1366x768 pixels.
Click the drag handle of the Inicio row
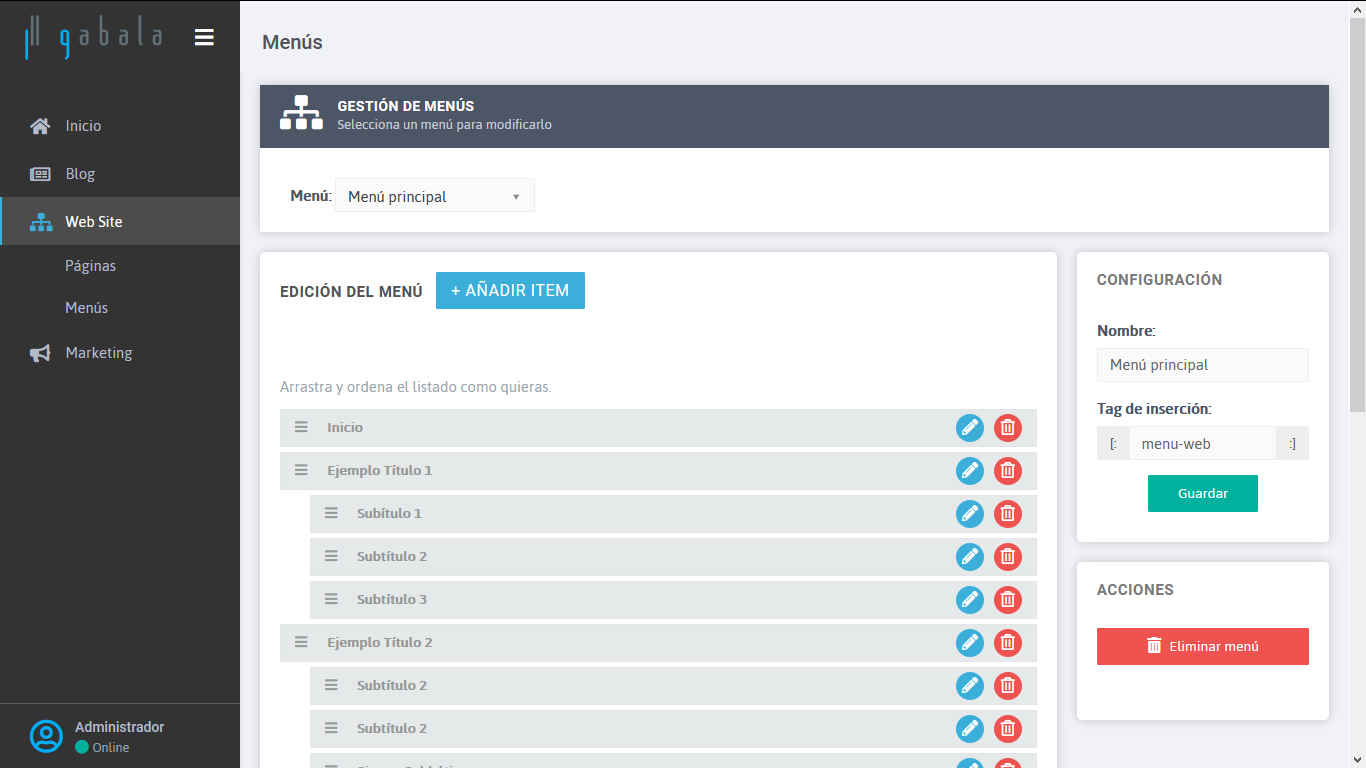click(301, 427)
